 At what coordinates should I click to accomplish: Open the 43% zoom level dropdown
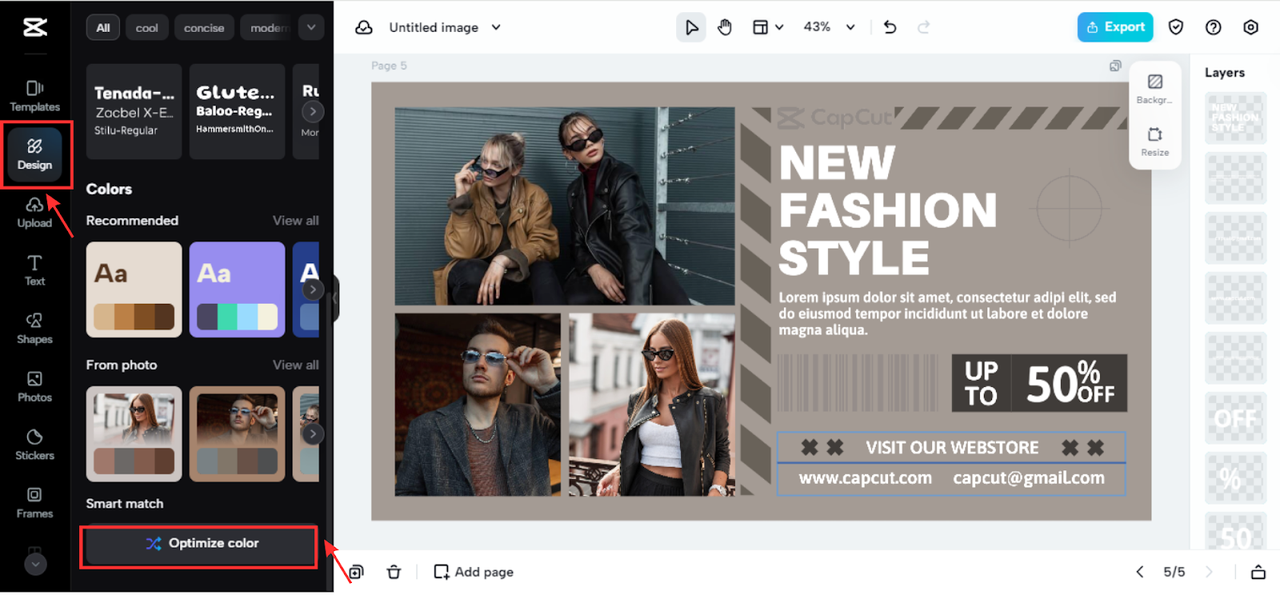click(830, 27)
